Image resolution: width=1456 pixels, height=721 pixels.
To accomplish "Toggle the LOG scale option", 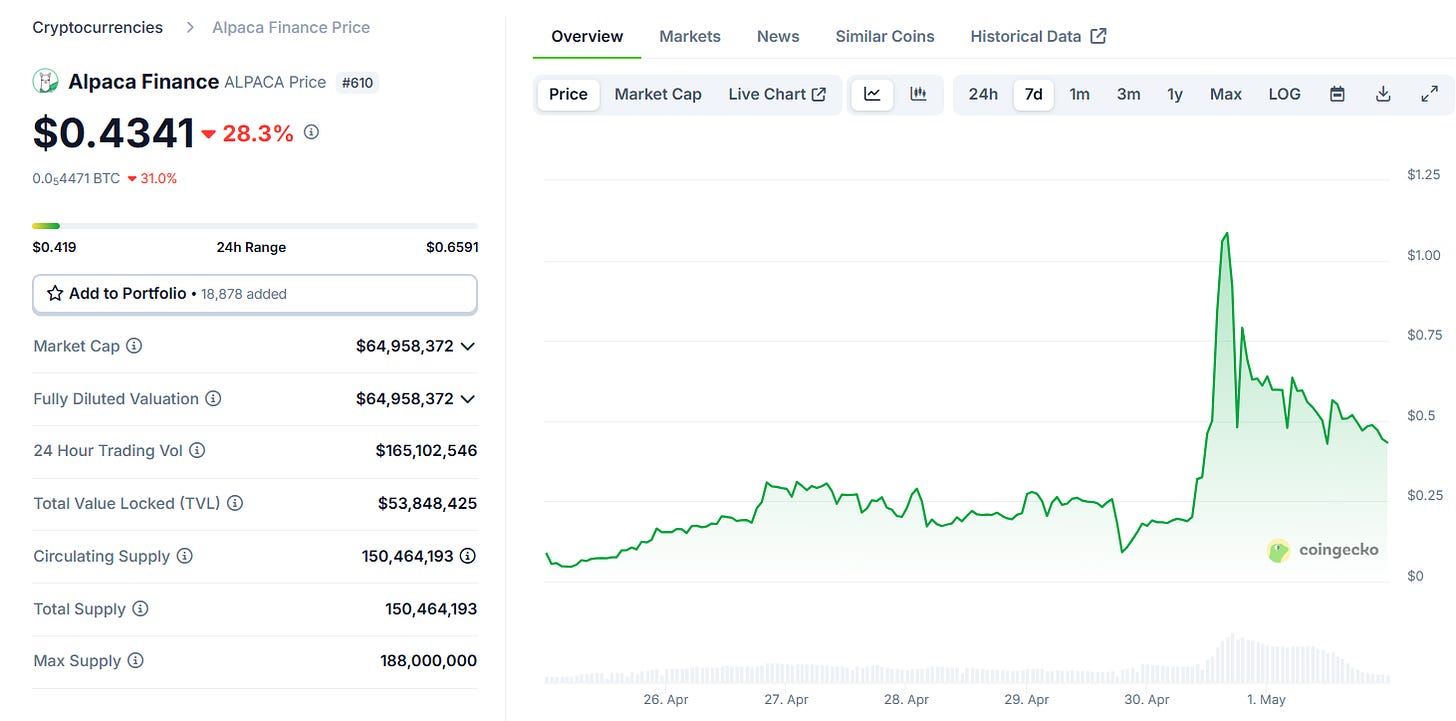I will click(x=1285, y=94).
